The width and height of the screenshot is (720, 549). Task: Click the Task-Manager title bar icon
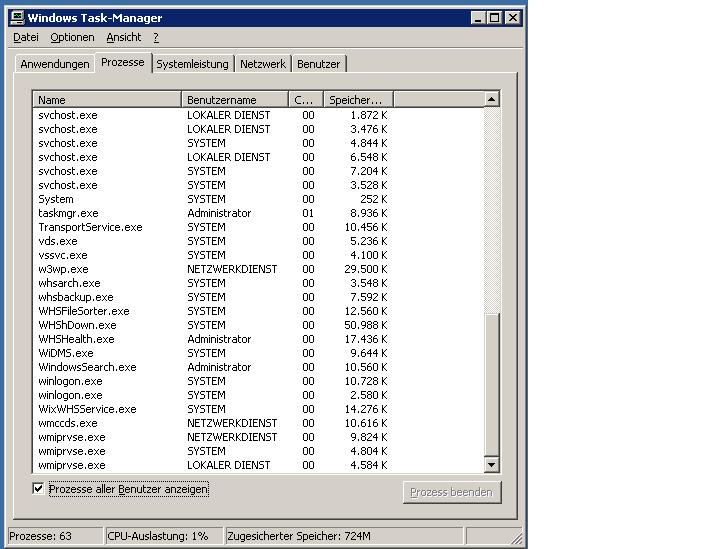[x=15, y=17]
